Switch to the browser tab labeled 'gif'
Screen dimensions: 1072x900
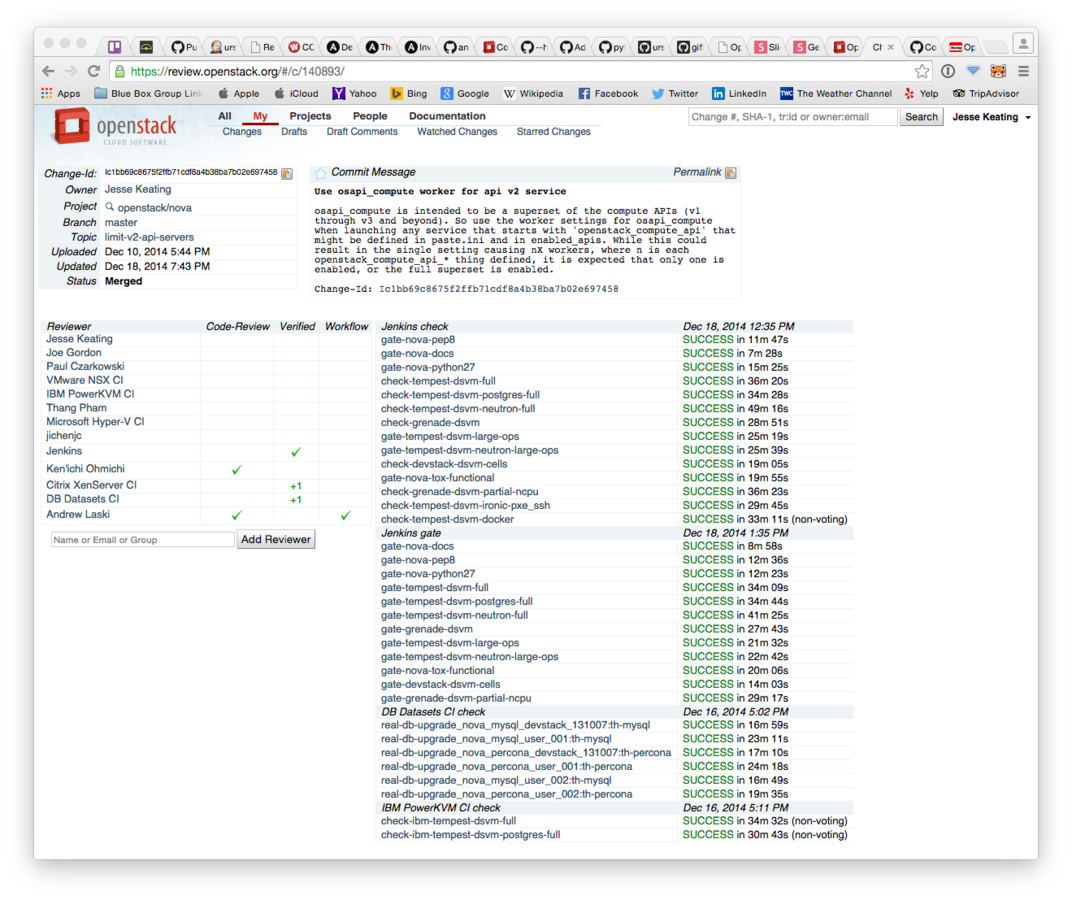point(691,47)
